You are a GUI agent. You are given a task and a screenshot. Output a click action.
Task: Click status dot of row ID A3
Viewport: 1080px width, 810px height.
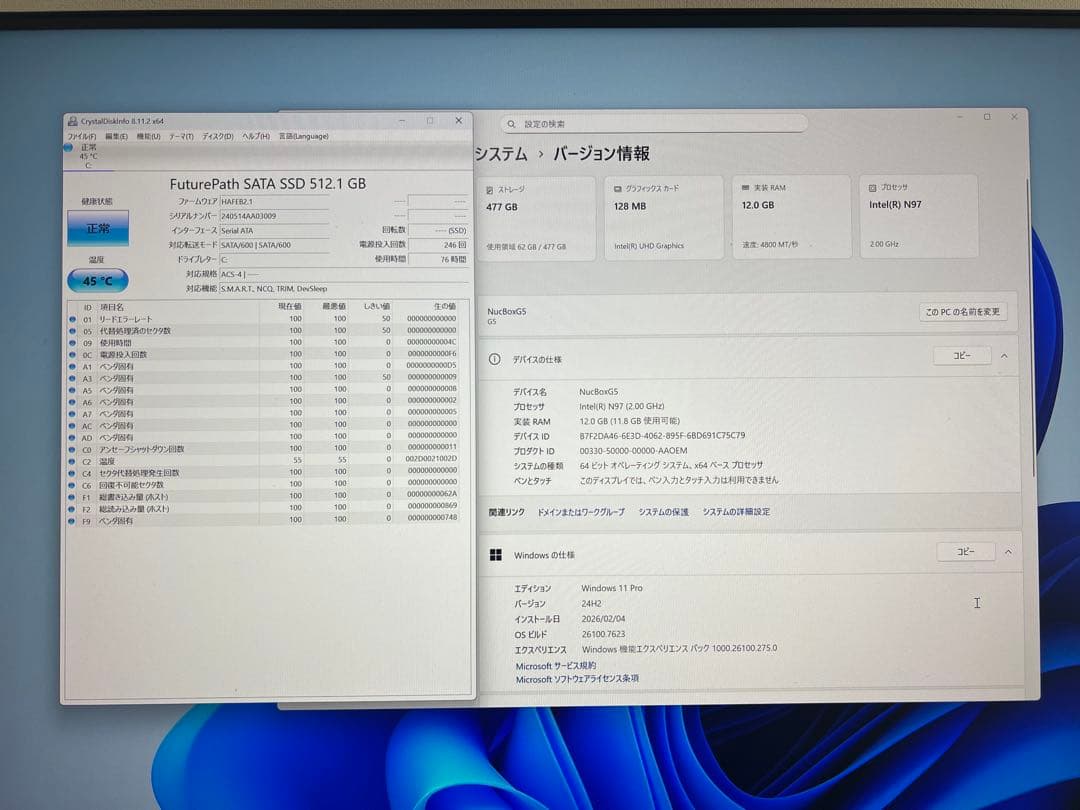tap(72, 378)
